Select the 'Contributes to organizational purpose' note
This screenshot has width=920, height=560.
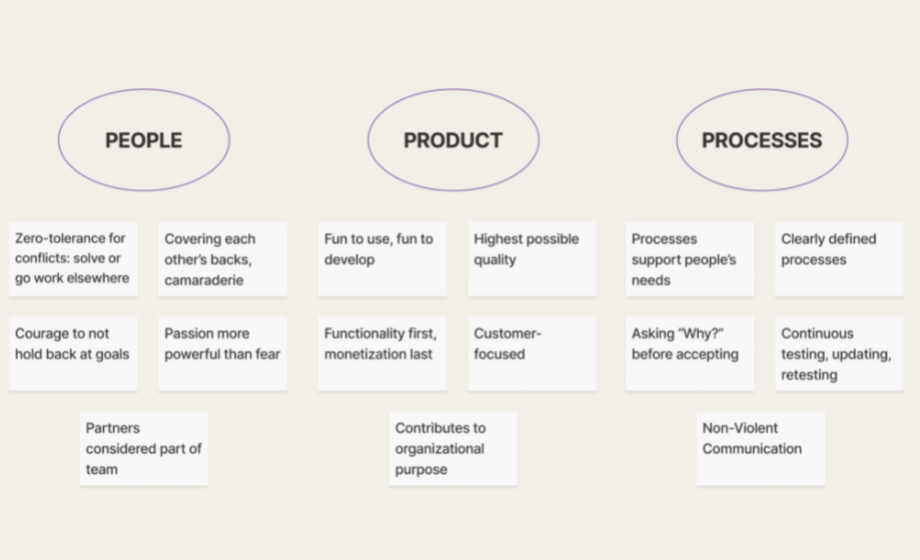click(454, 448)
